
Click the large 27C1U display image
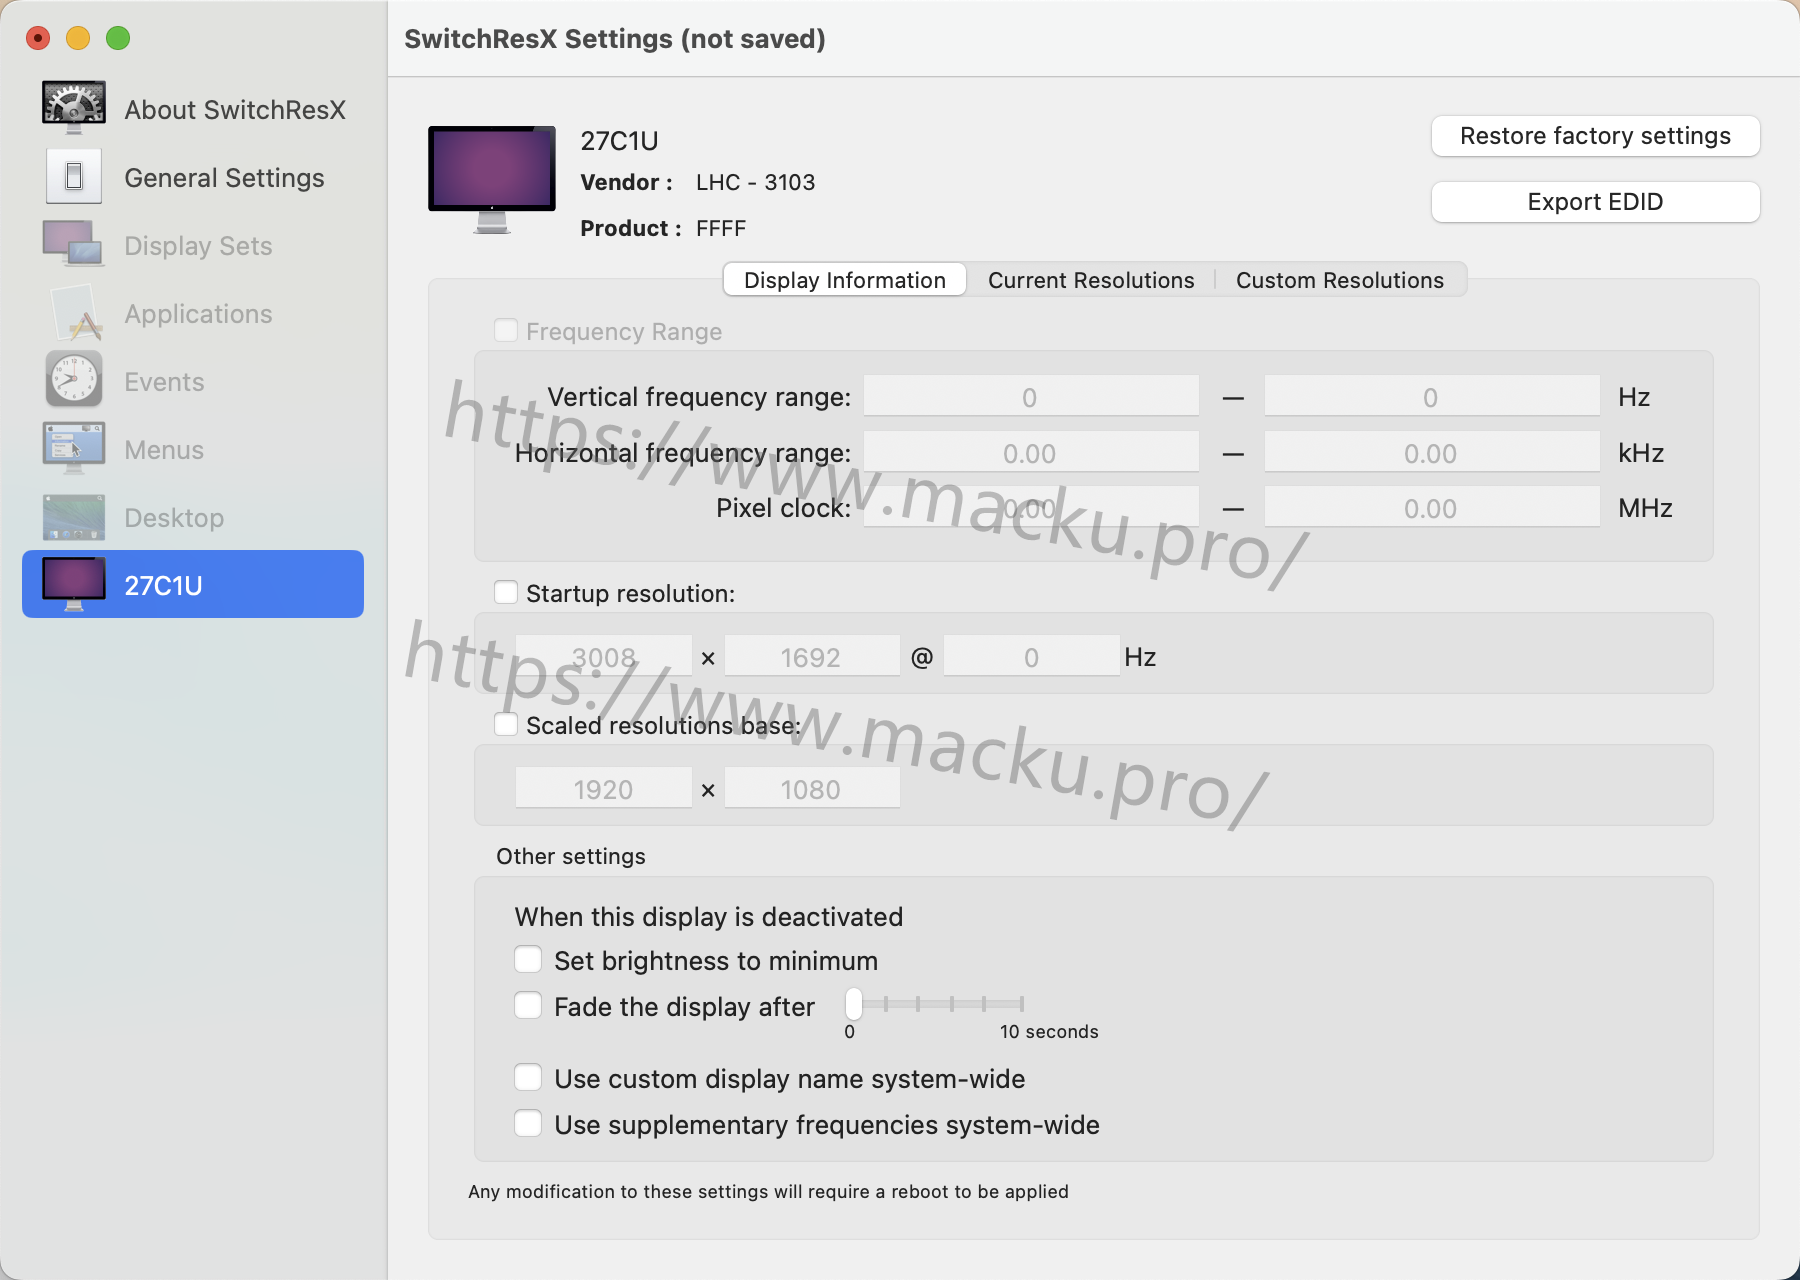coord(492,180)
